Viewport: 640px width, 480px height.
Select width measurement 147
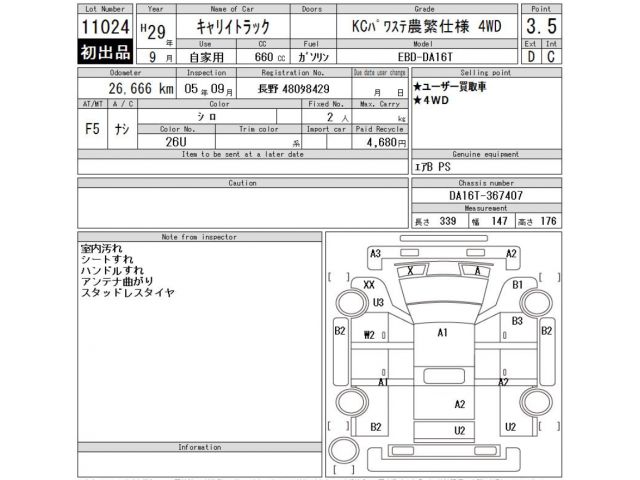(x=499, y=221)
